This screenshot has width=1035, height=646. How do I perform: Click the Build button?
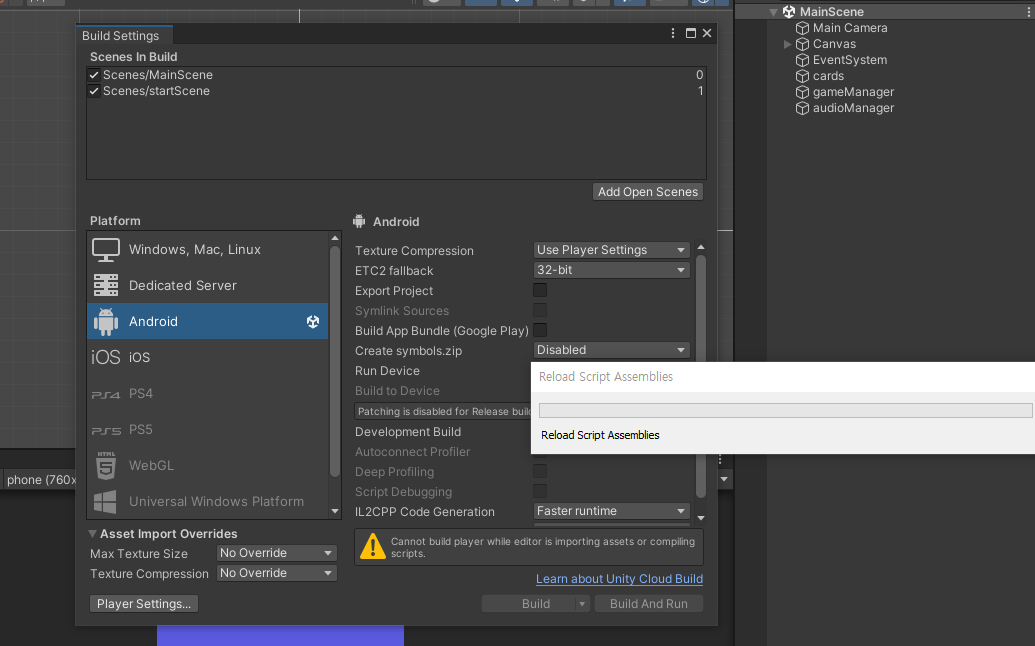click(535, 604)
